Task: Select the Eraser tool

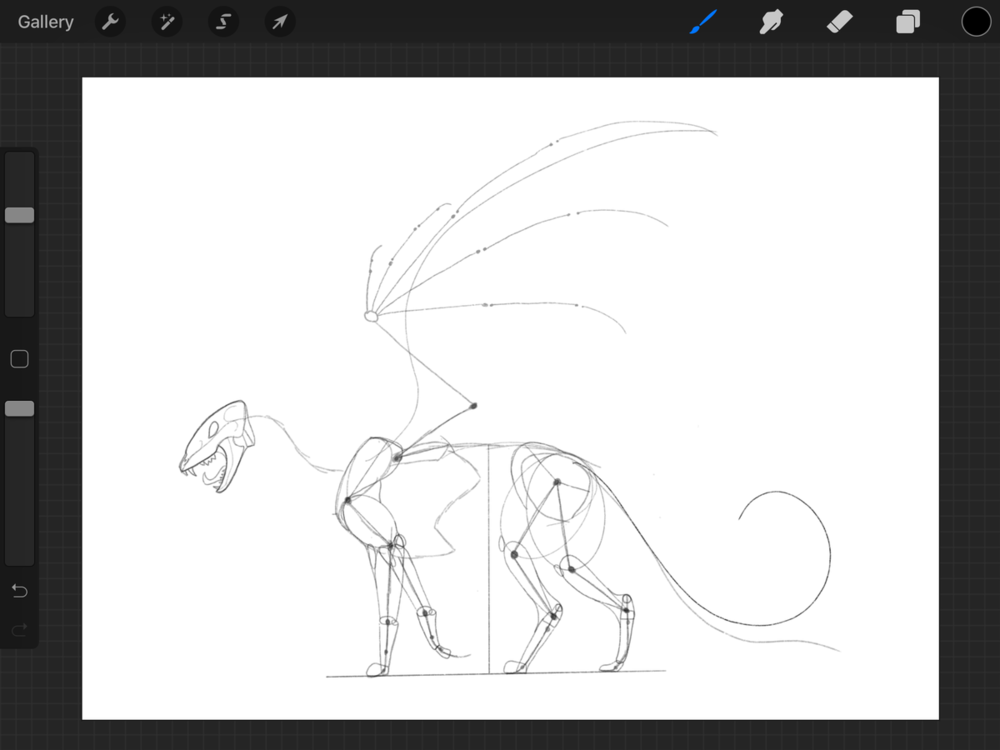Action: pos(839,22)
